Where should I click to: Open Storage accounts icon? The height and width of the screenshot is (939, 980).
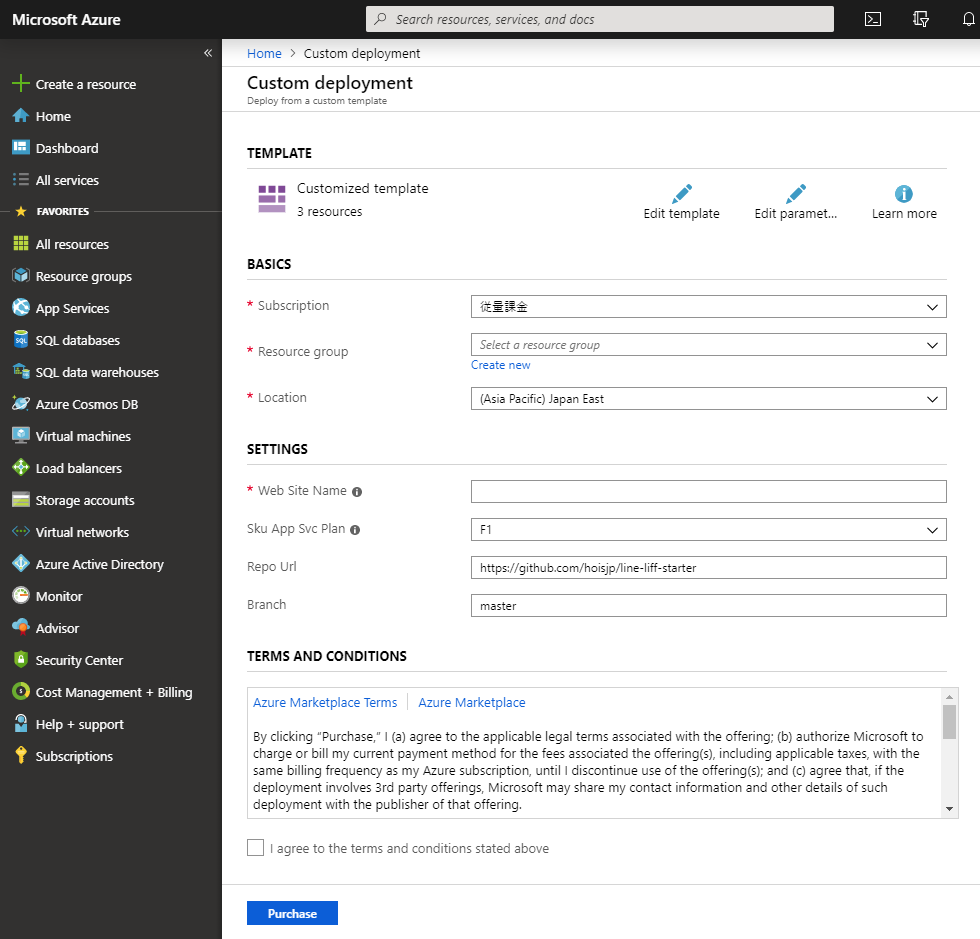tap(21, 500)
